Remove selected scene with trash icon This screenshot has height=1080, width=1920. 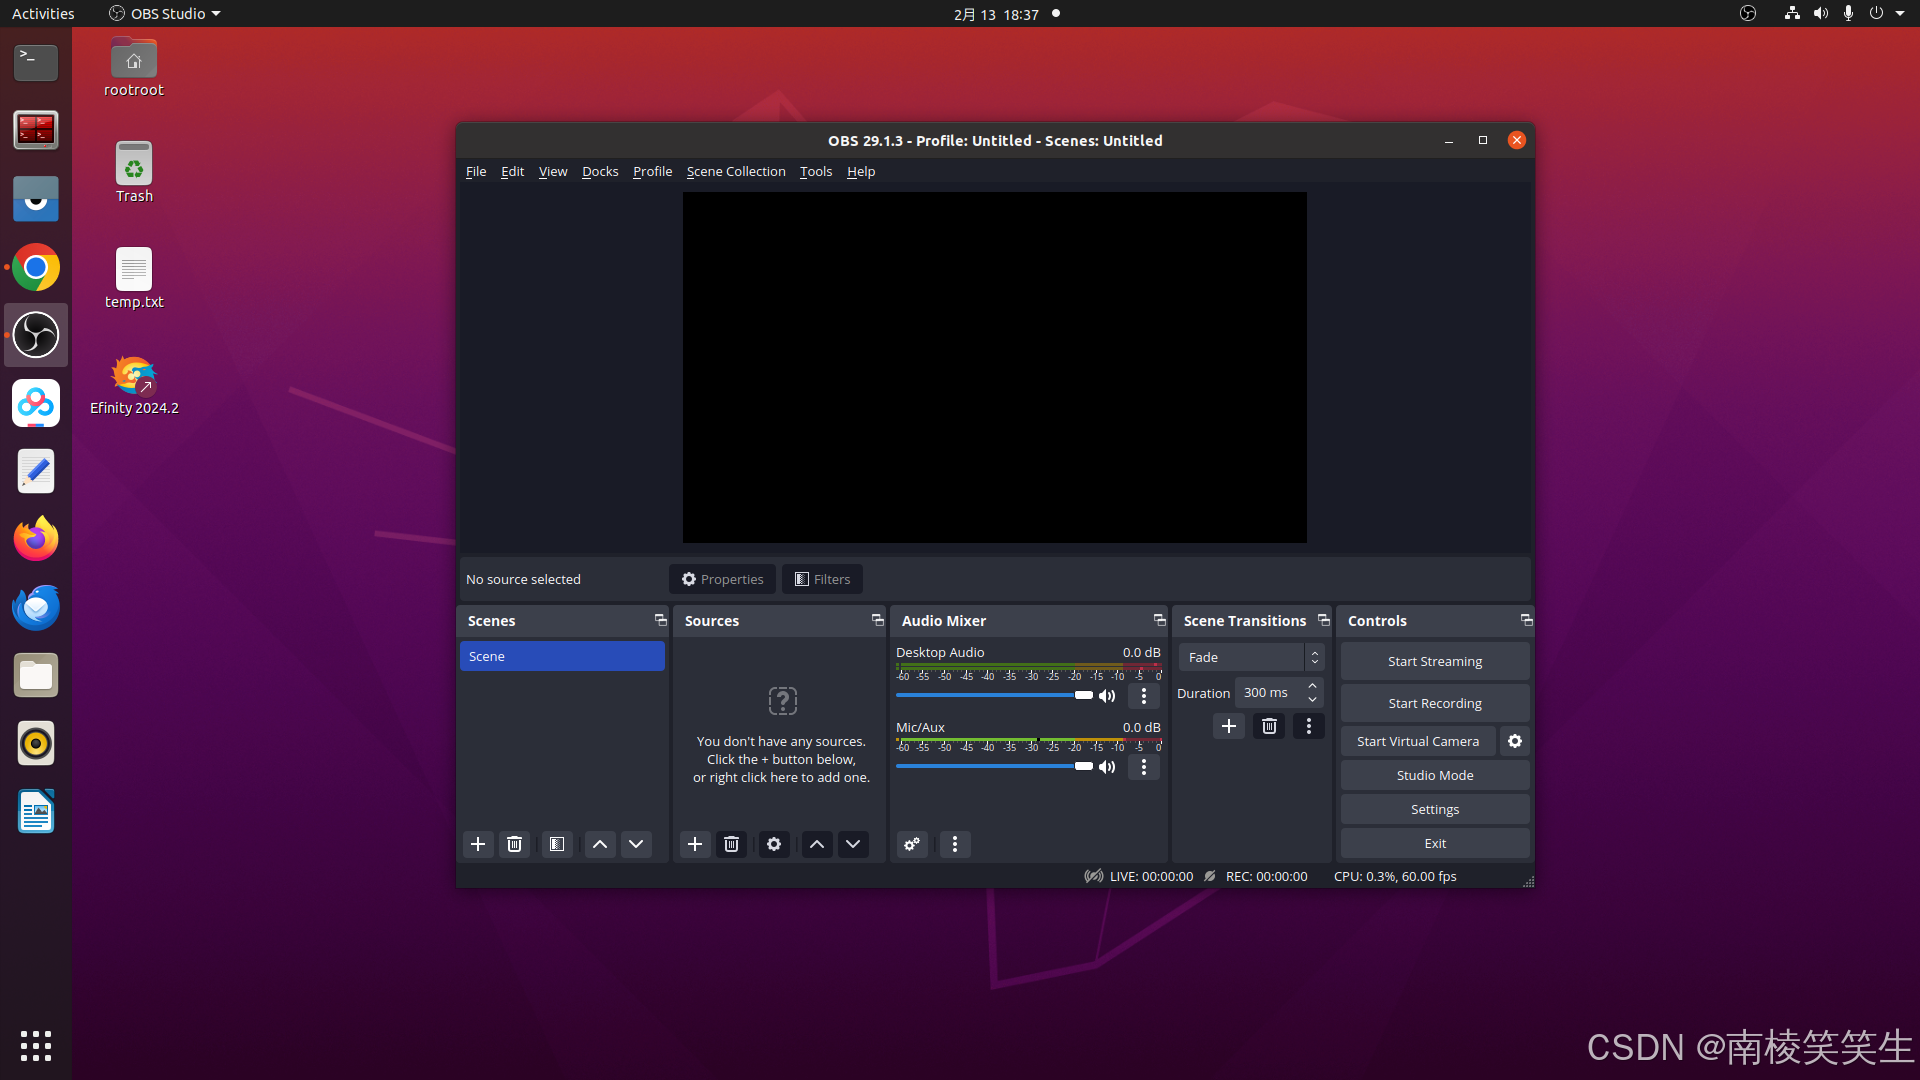click(x=514, y=845)
